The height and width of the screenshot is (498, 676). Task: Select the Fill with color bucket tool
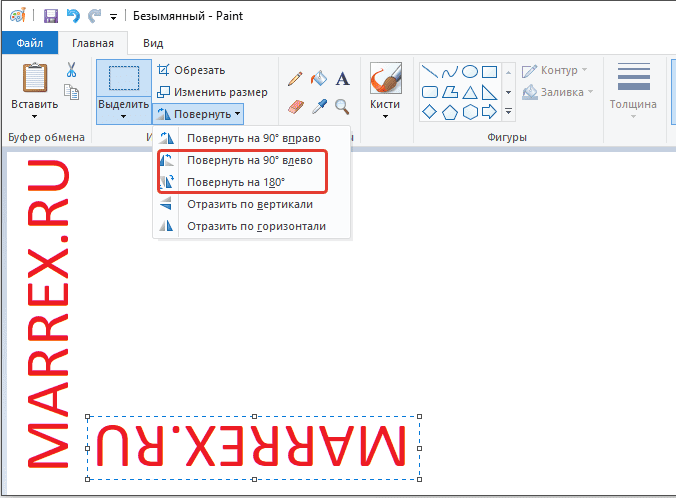tap(319, 78)
